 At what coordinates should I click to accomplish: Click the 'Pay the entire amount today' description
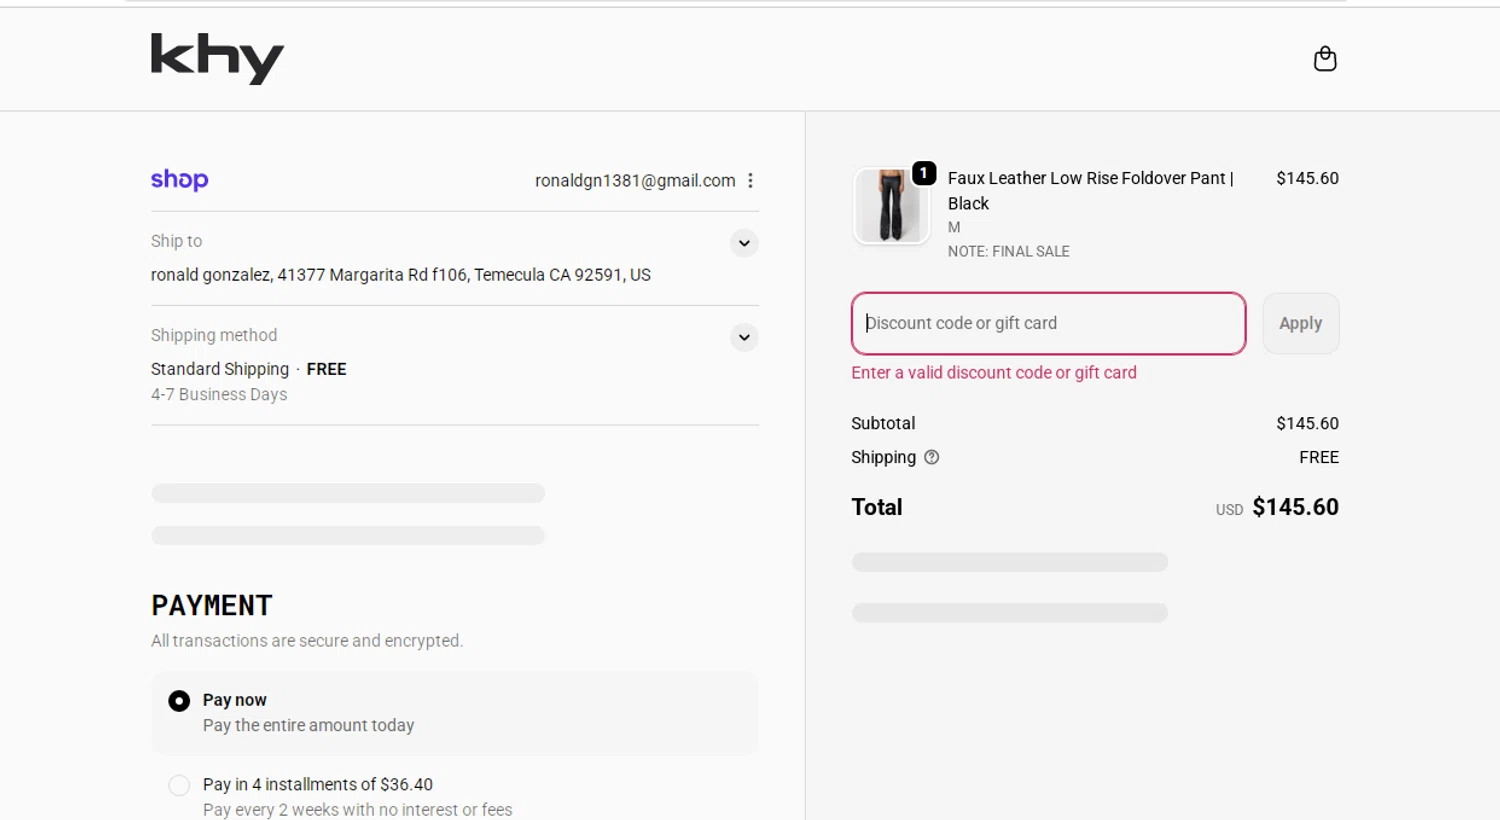click(308, 726)
